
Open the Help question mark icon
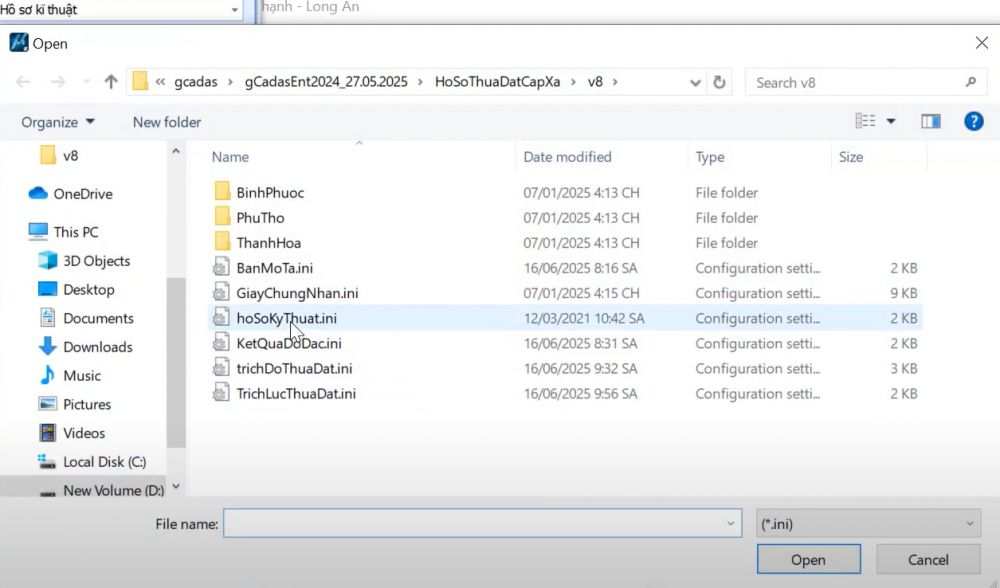pyautogui.click(x=973, y=121)
